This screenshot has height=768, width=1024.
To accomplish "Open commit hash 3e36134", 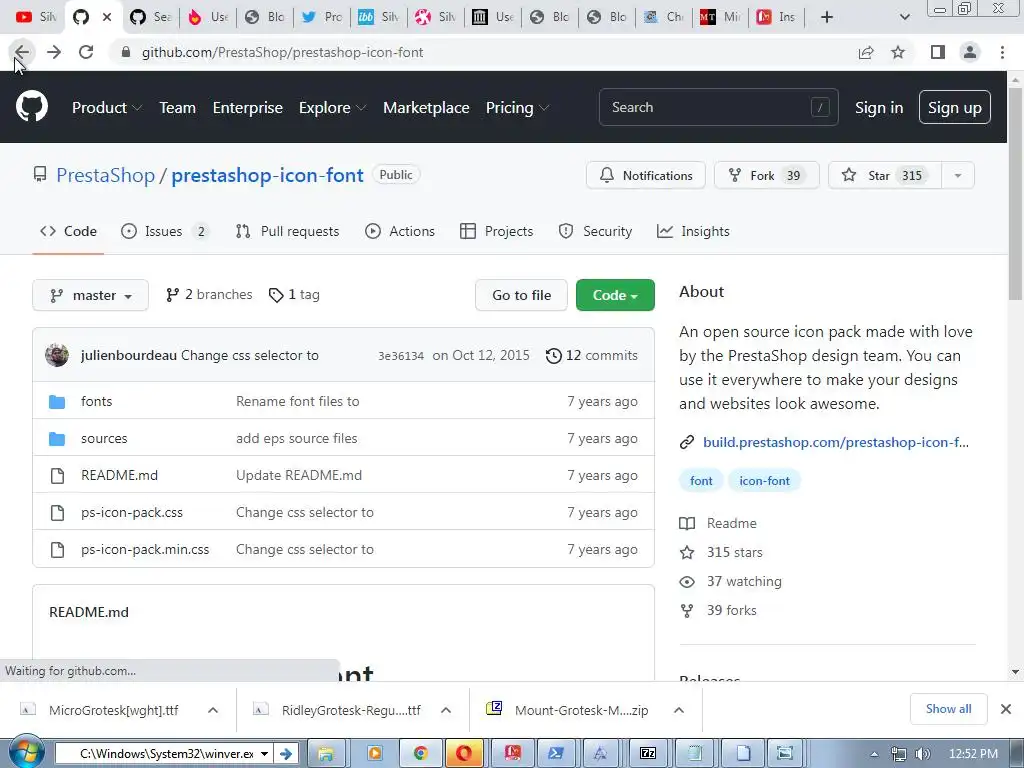I will [x=401, y=356].
